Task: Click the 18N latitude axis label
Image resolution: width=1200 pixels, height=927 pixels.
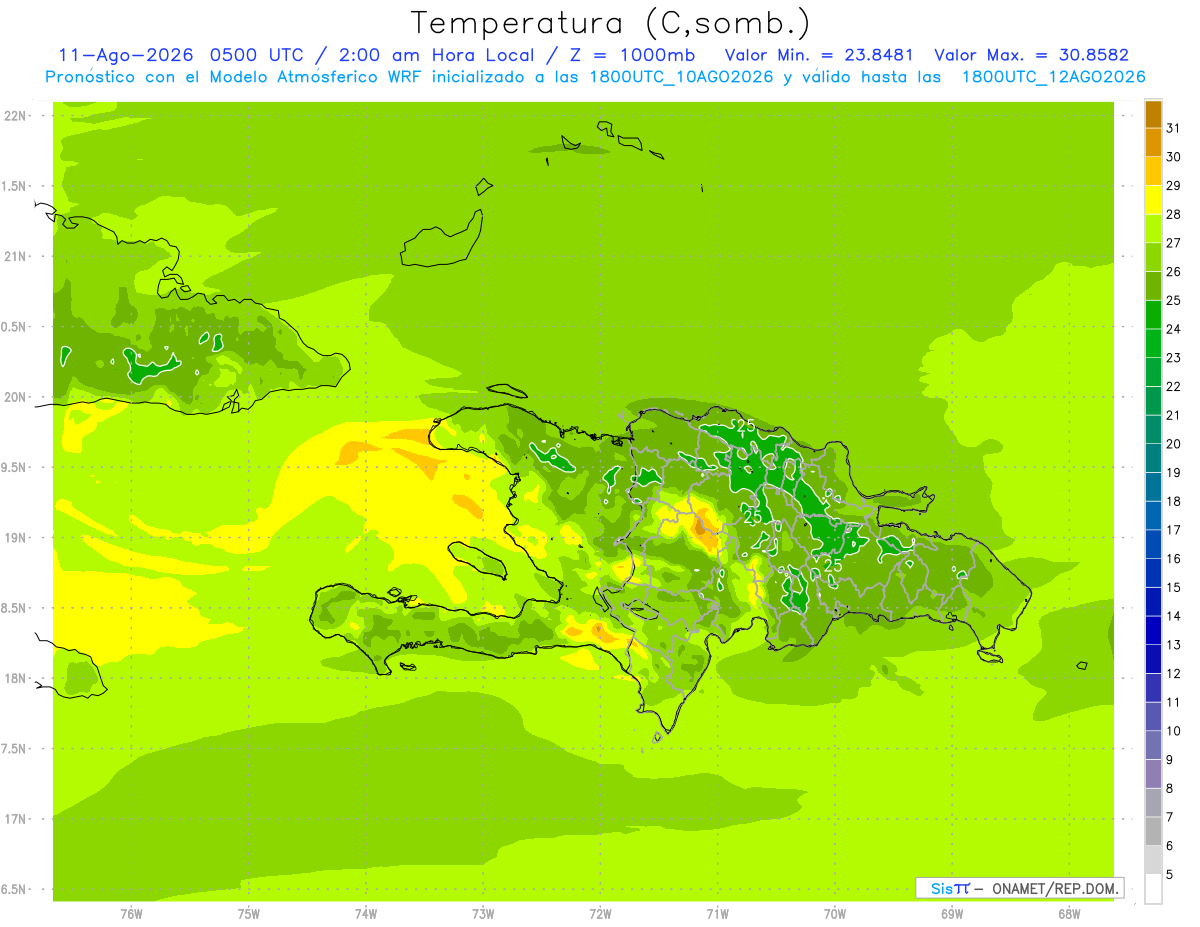Action: pos(15,678)
